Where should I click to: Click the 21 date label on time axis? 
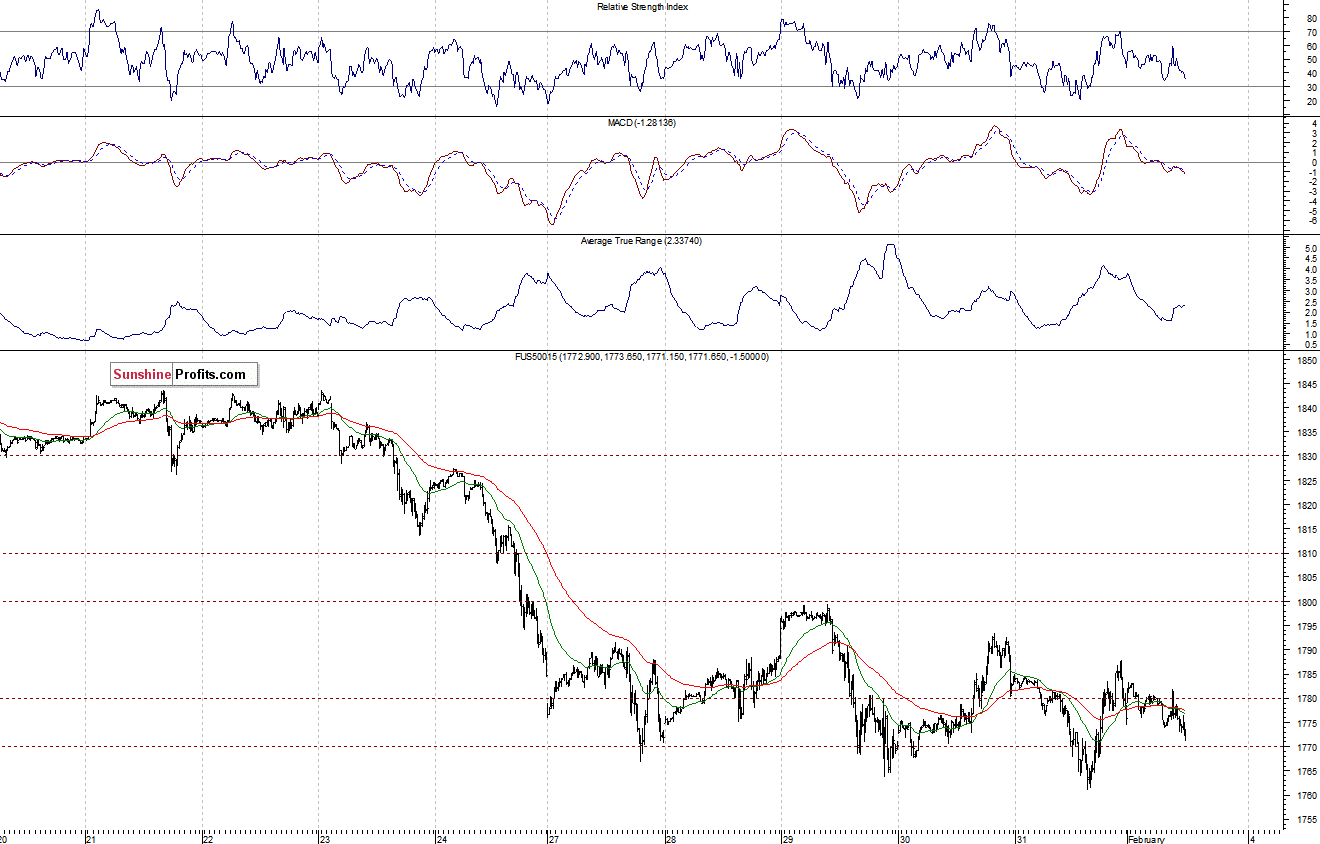pyautogui.click(x=90, y=839)
